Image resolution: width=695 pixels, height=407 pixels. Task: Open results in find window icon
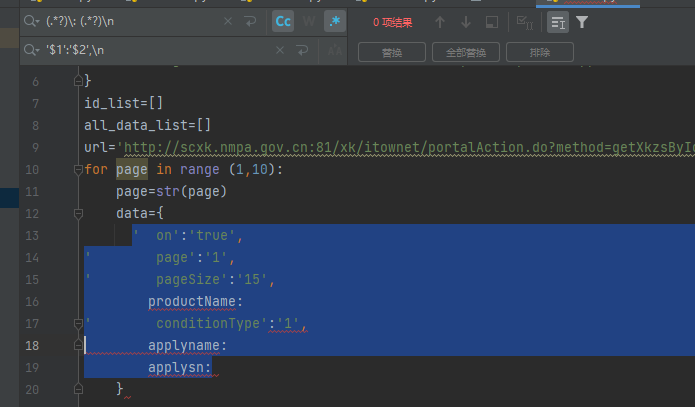tap(492, 22)
